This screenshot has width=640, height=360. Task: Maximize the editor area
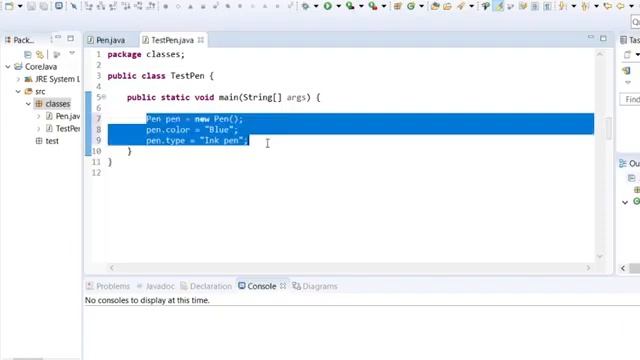tap(603, 38)
